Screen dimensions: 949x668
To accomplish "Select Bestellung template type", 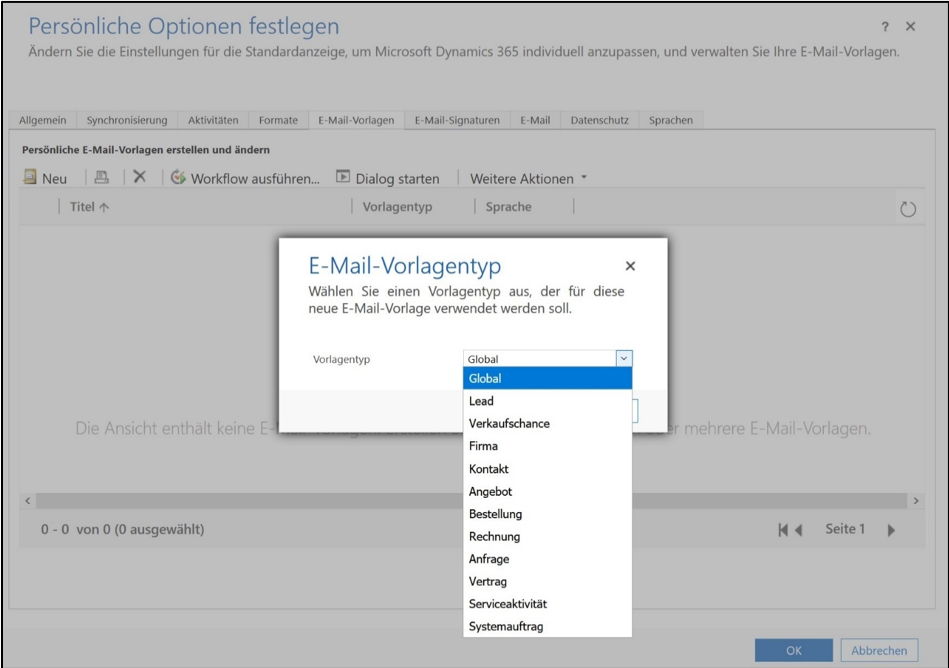I will tap(547, 514).
